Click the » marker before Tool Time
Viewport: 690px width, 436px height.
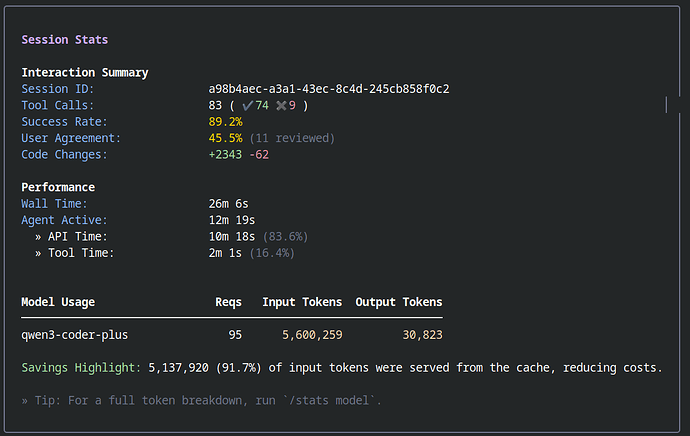pos(38,253)
